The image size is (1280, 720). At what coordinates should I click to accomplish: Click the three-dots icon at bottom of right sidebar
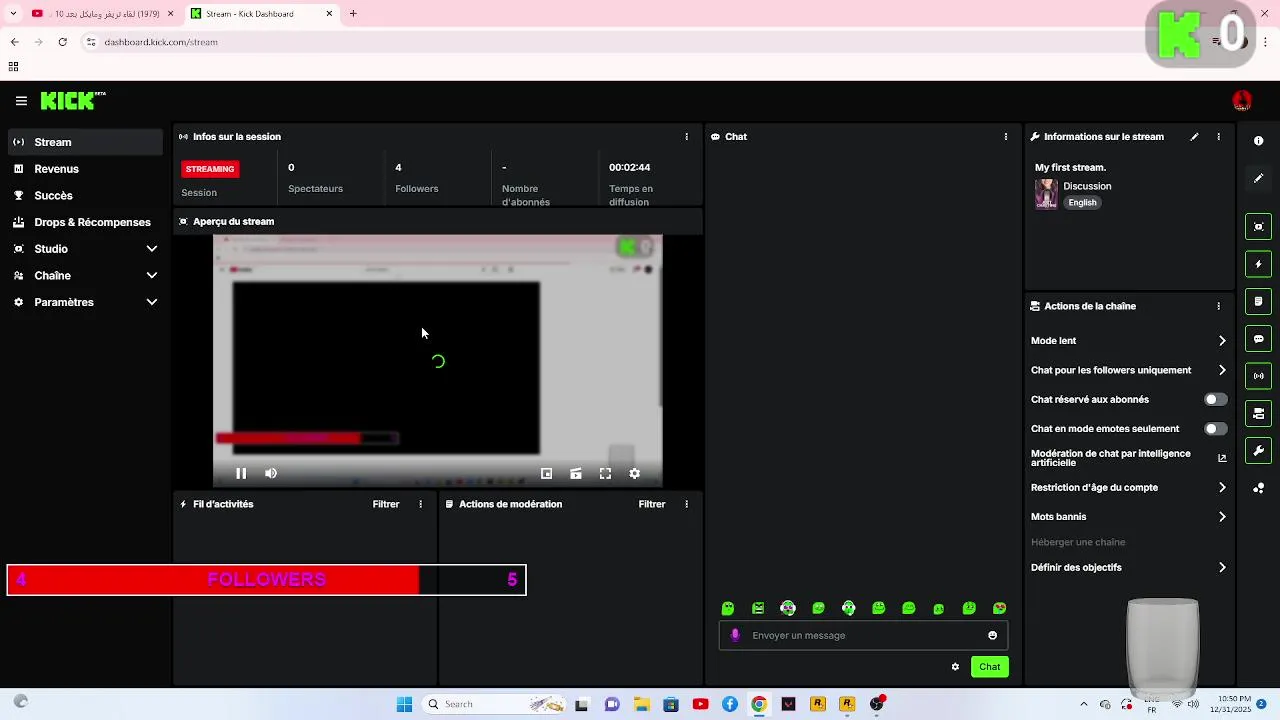point(1259,488)
